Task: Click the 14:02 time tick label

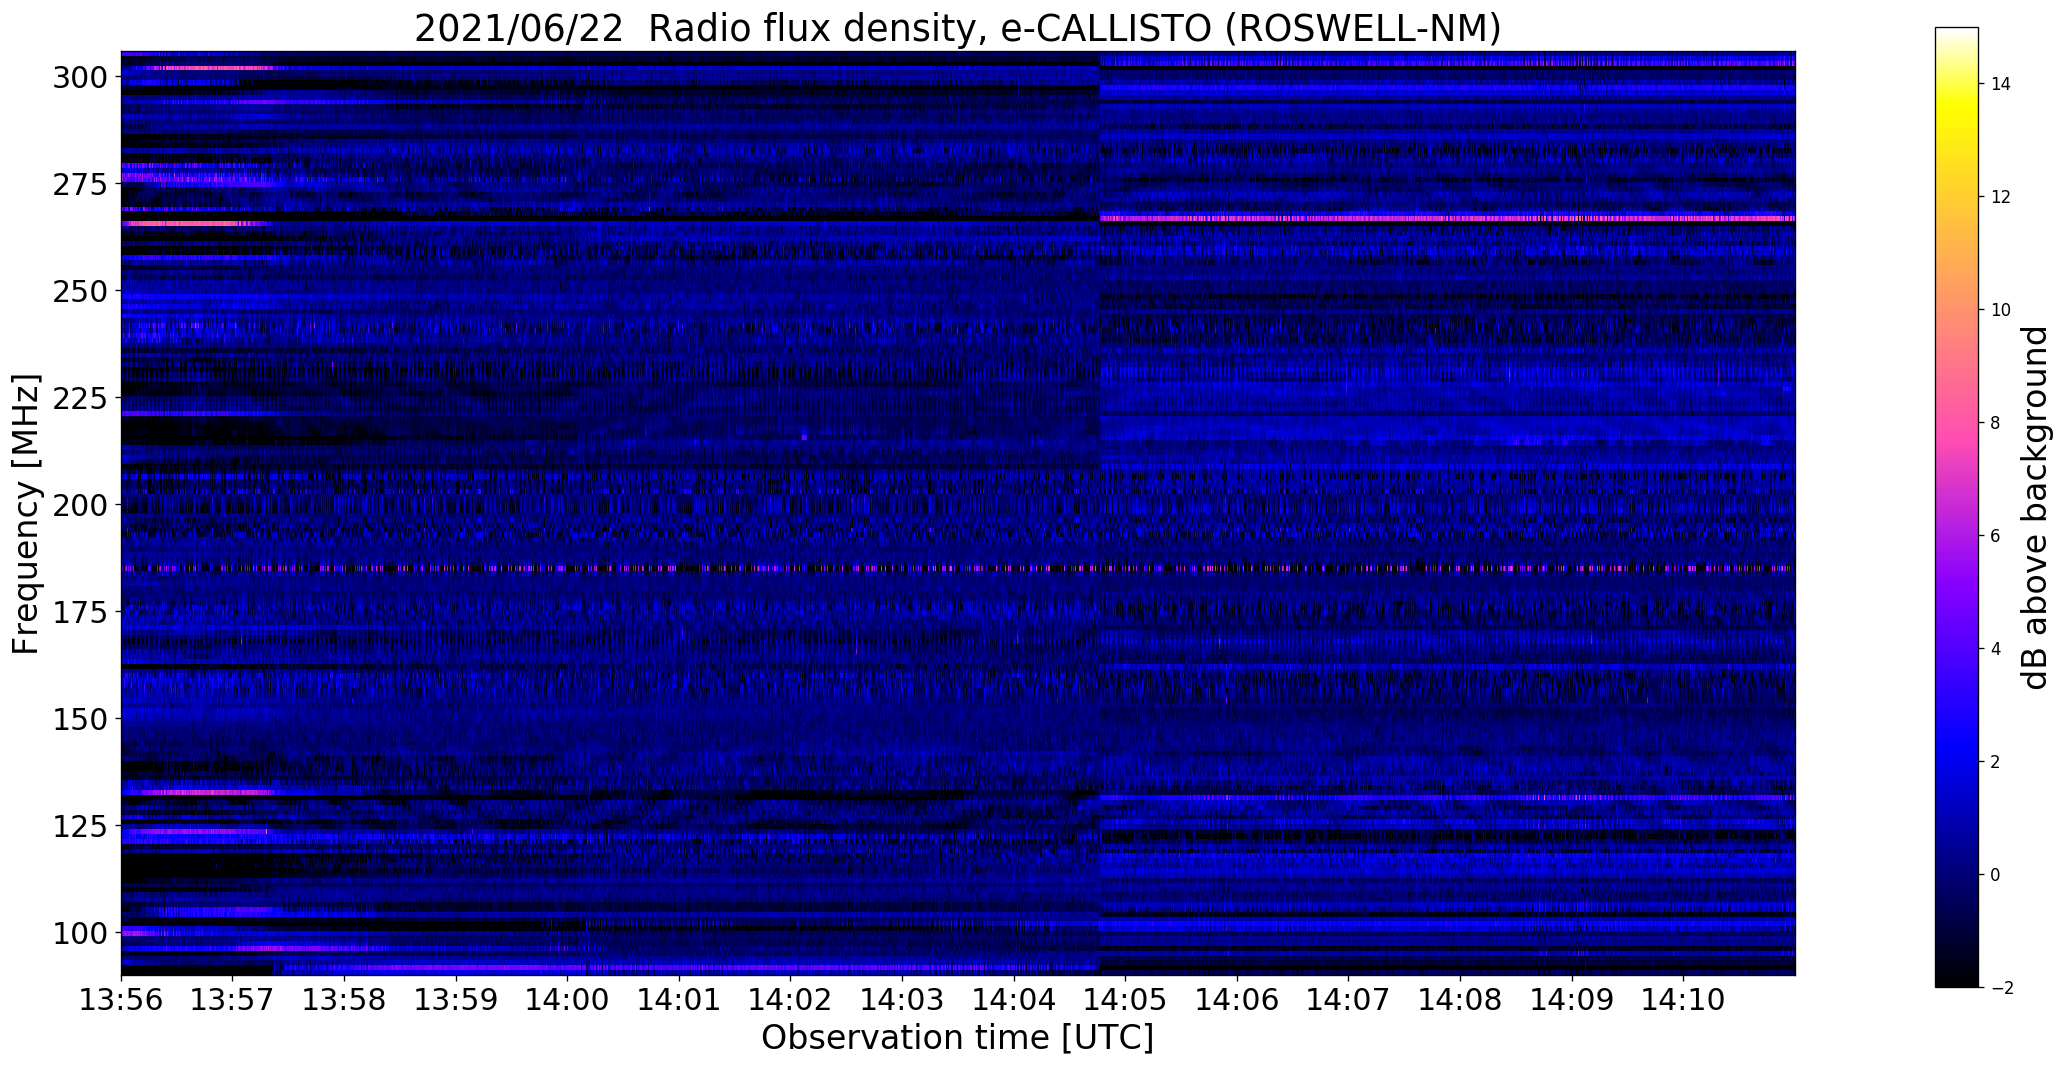Action: pyautogui.click(x=790, y=1000)
